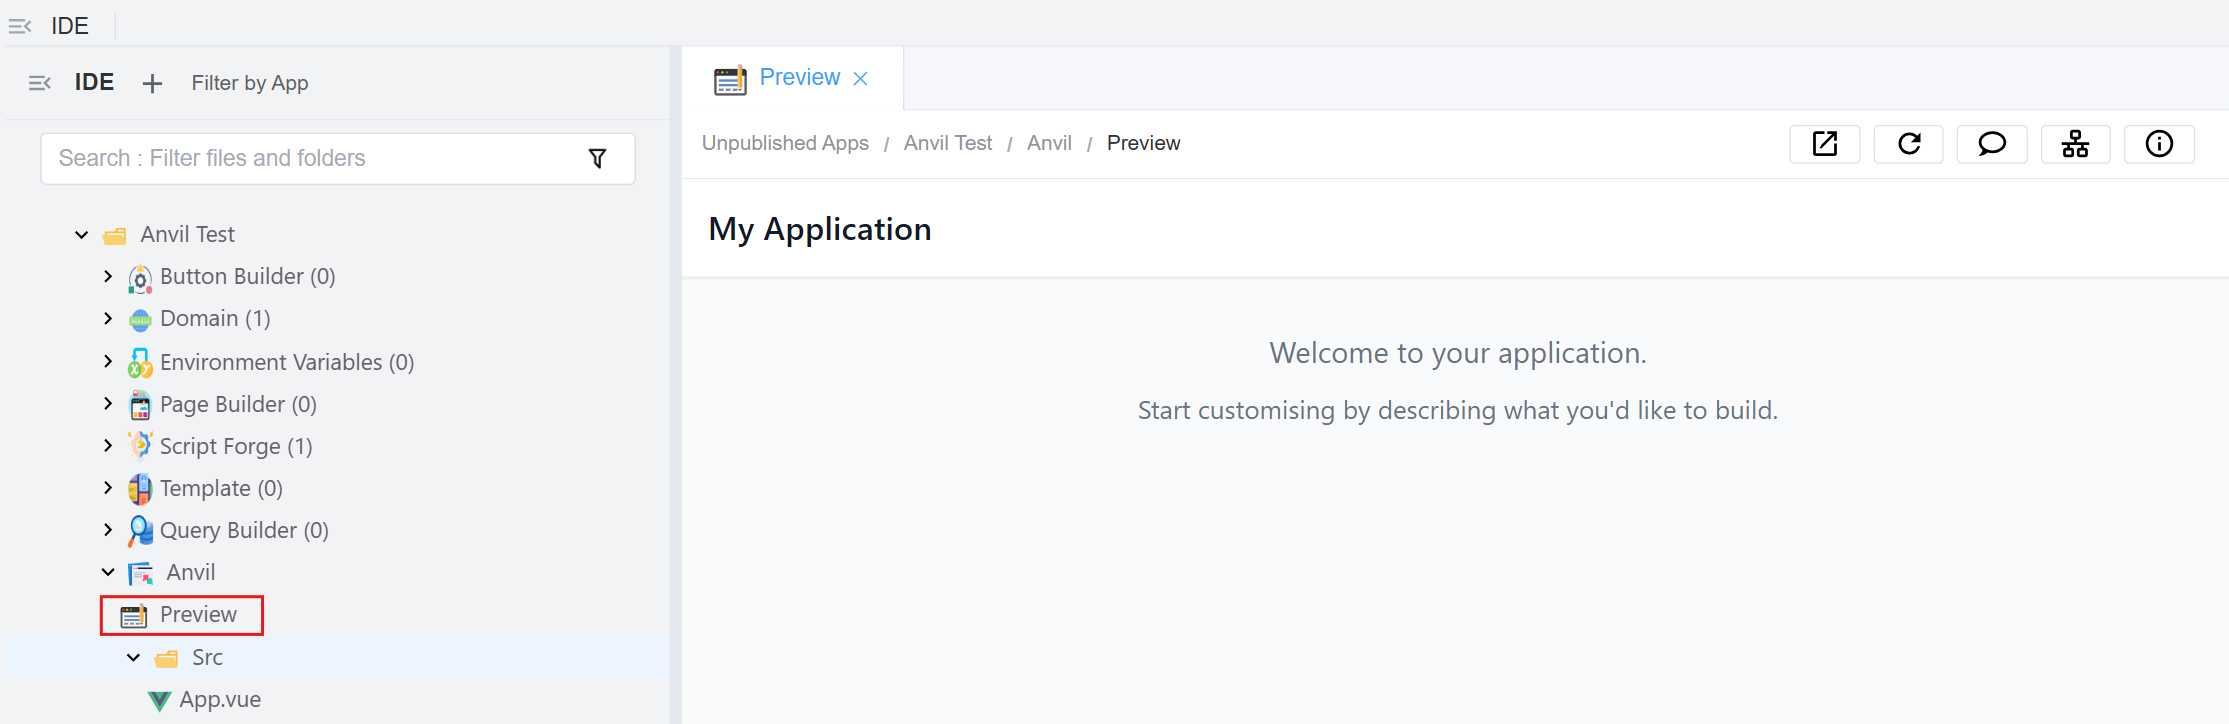Switch to the Preview tab
Image resolution: width=2229 pixels, height=724 pixels.
(799, 78)
